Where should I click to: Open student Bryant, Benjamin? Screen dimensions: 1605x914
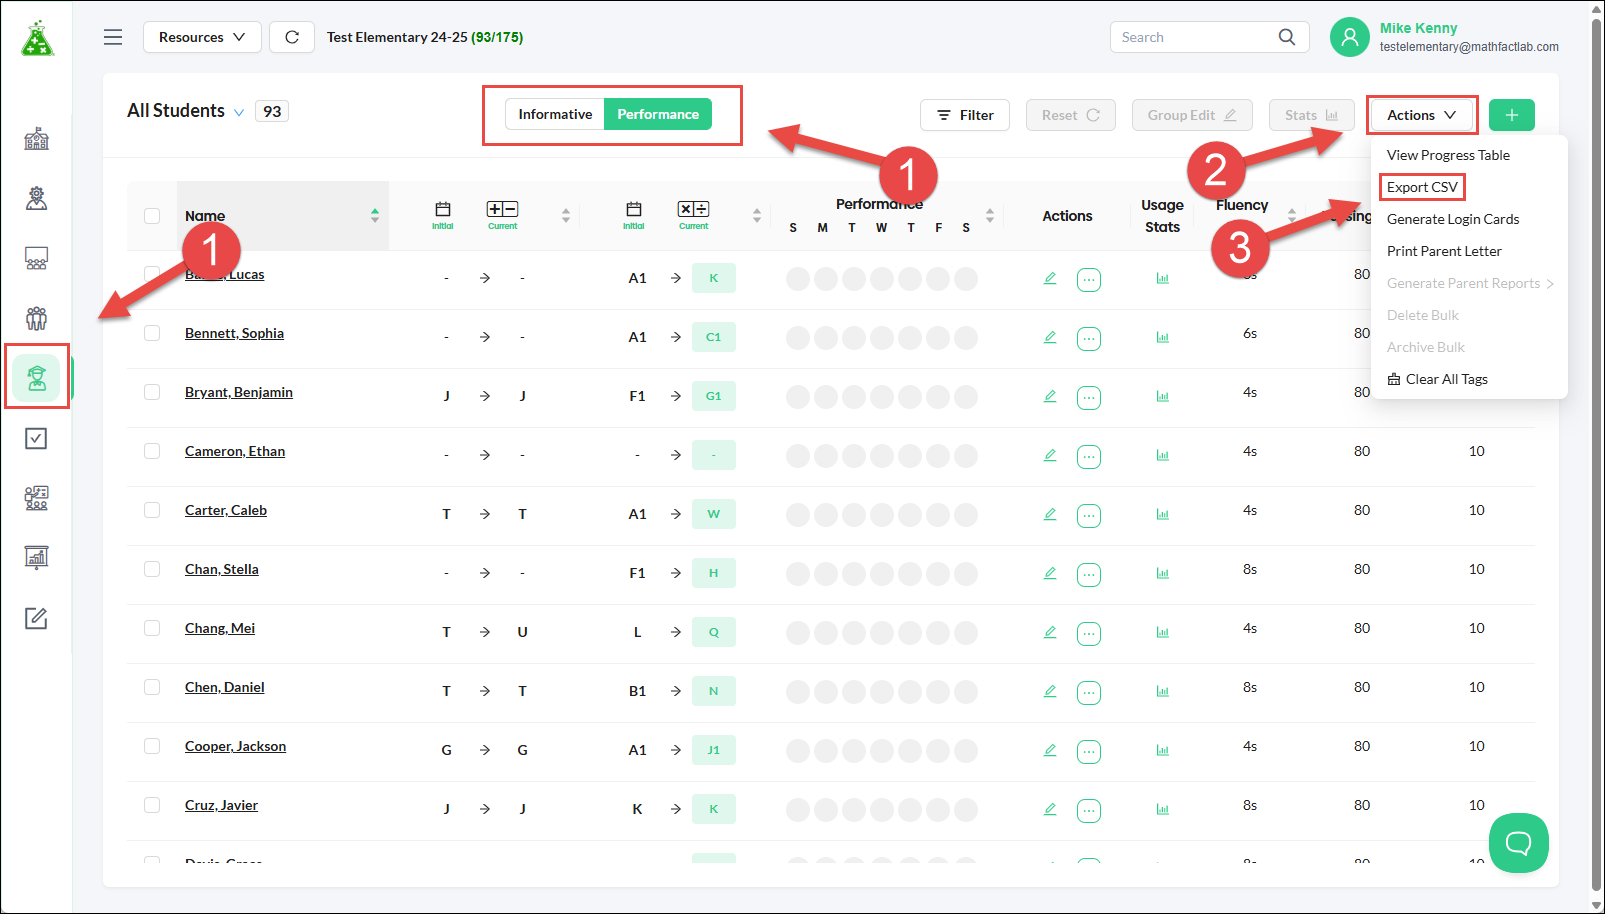tap(239, 392)
